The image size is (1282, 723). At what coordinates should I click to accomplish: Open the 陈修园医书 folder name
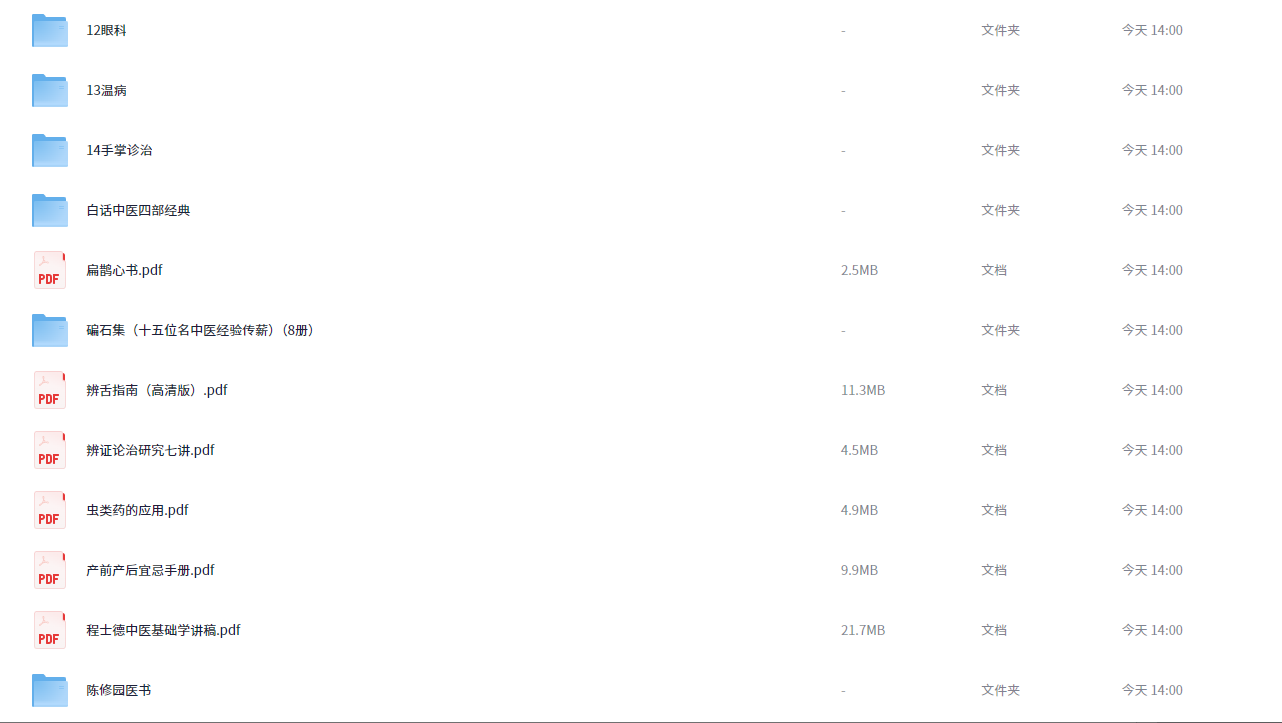119,690
